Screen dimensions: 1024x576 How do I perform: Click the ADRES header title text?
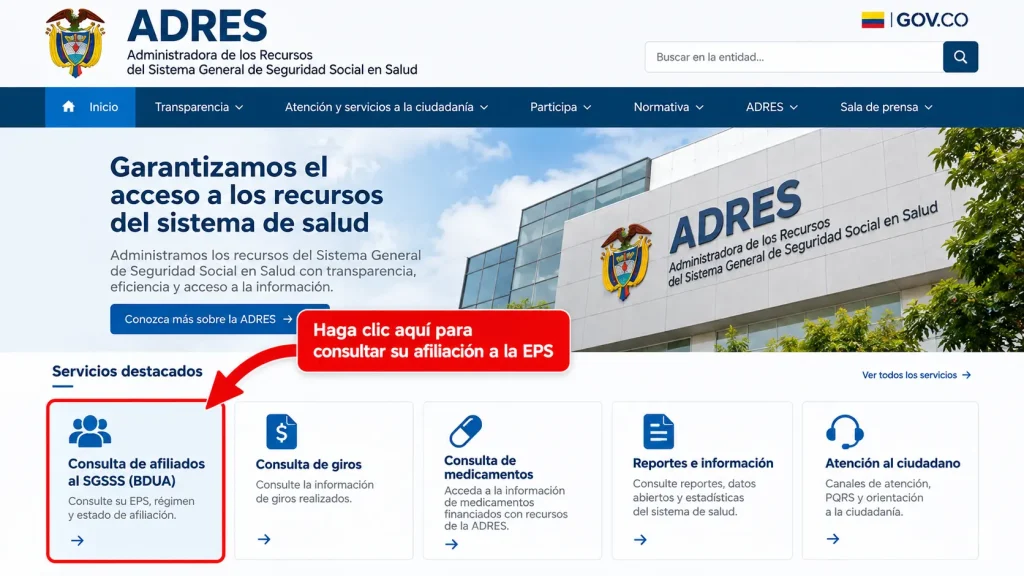[x=197, y=26]
